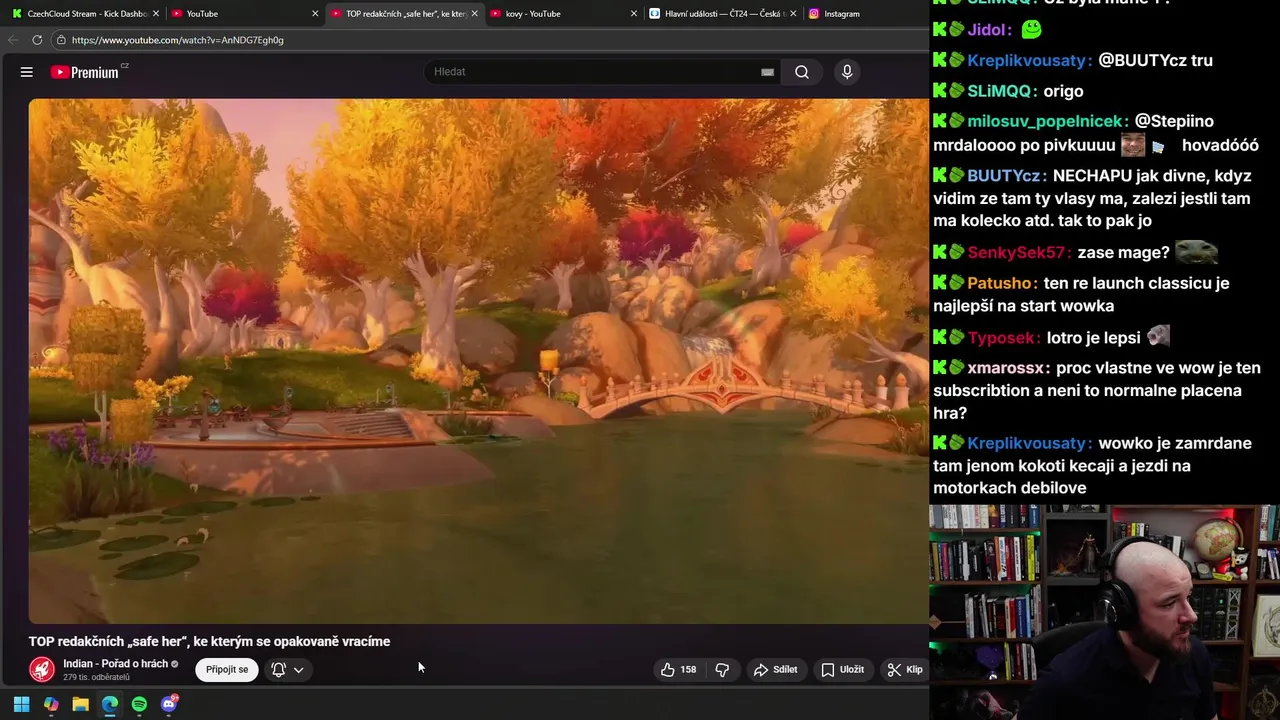Click the emote after 'lotro je lepsi'
Image resolution: width=1280 pixels, height=720 pixels.
pos(1158,337)
